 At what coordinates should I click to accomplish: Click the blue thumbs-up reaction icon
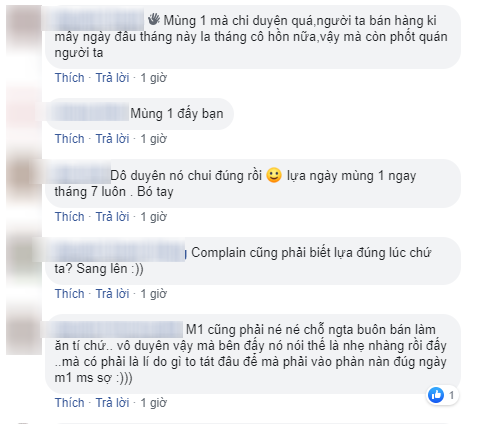coord(436,395)
